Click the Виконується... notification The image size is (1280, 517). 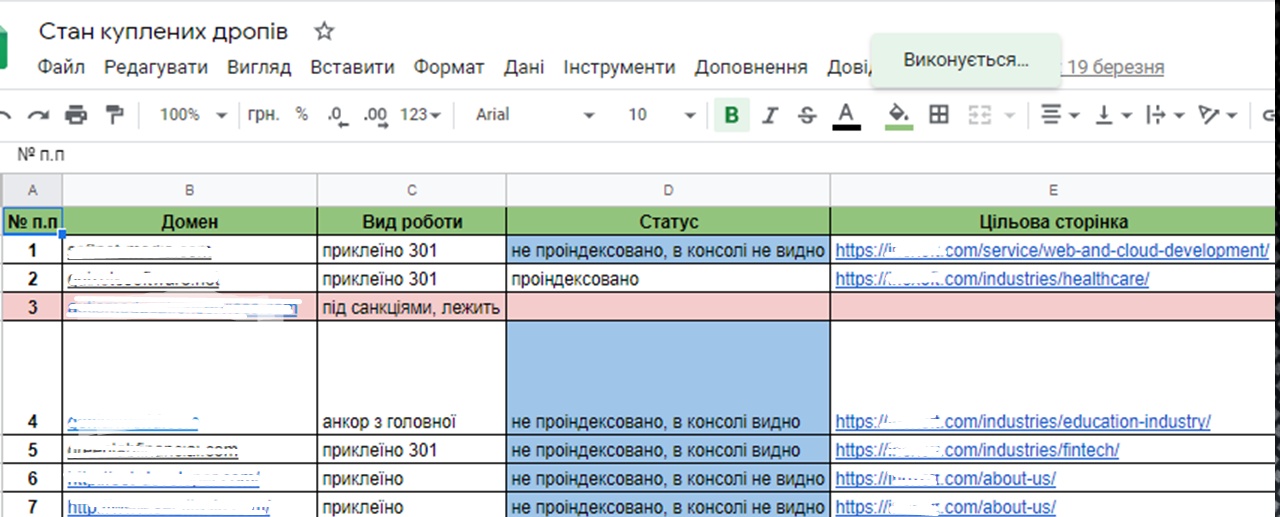pyautogui.click(x=965, y=60)
